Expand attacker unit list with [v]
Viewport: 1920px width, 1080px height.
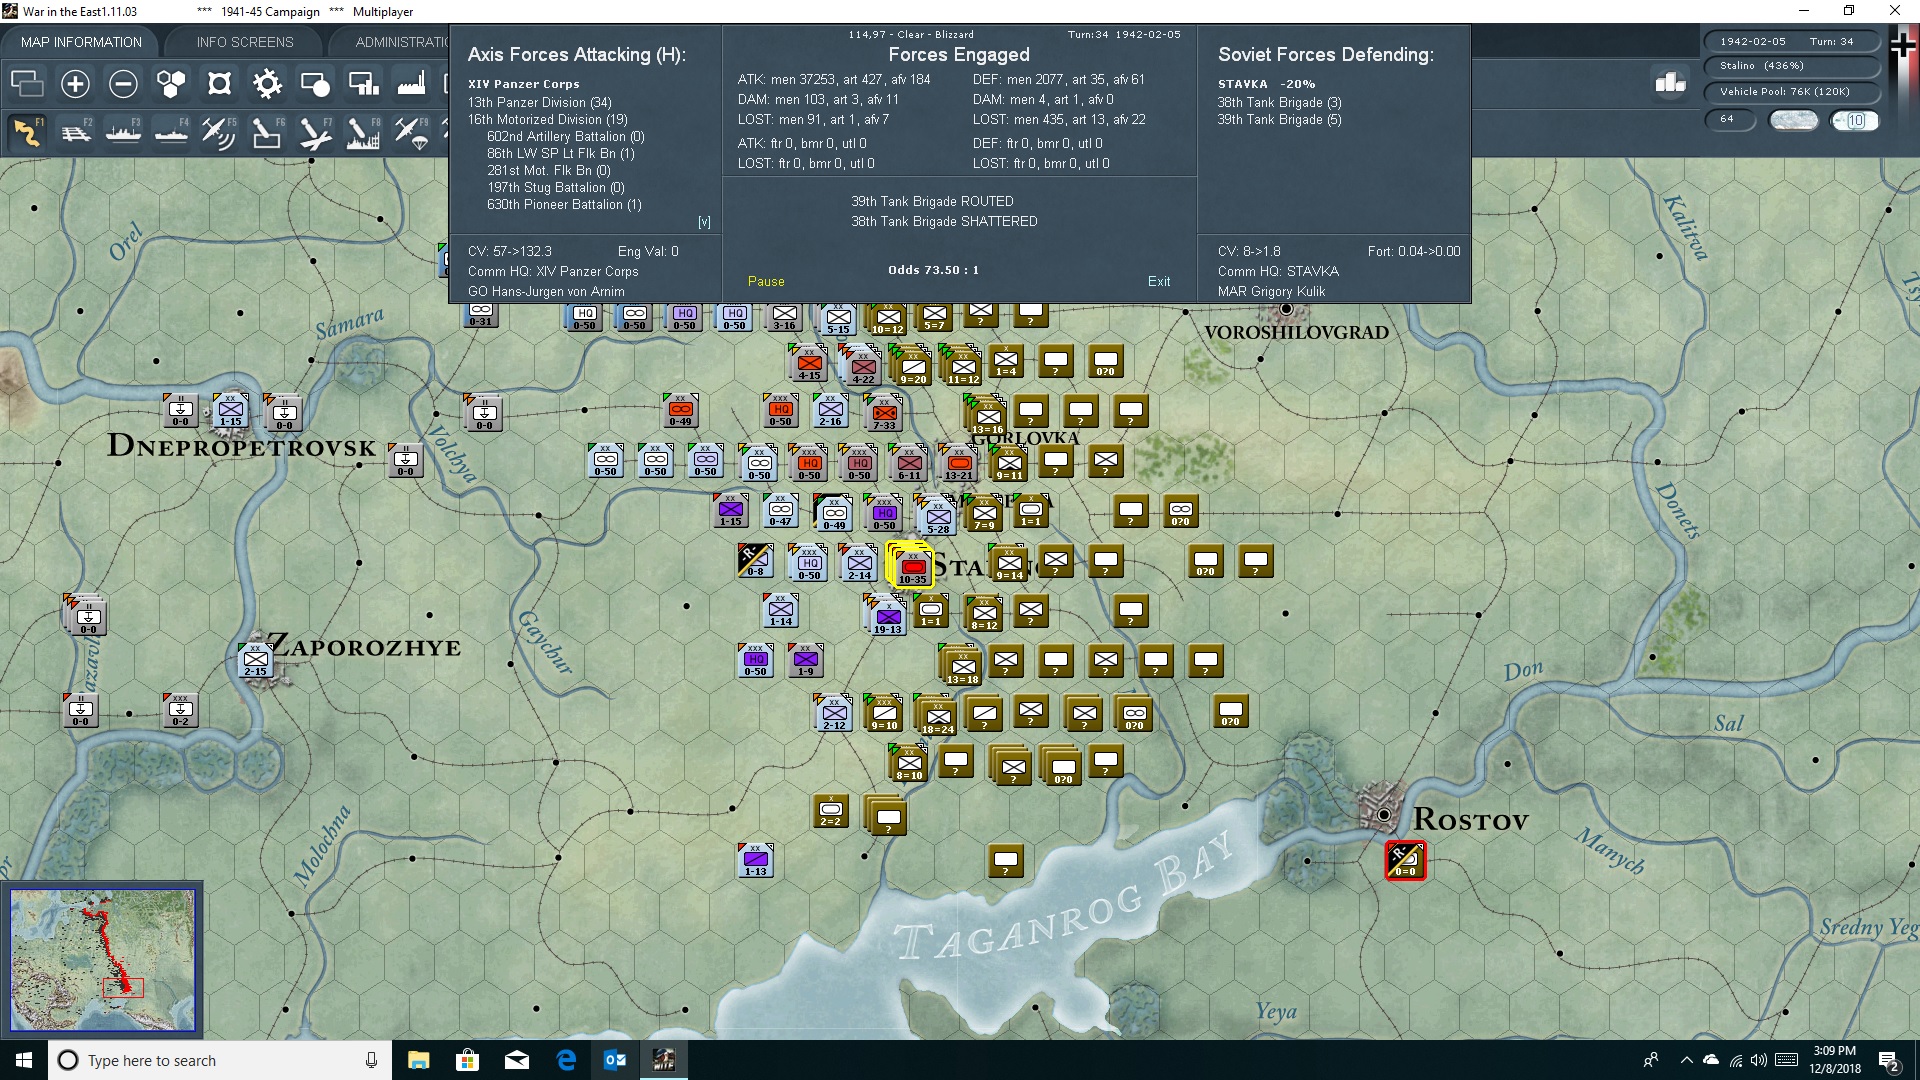(704, 222)
